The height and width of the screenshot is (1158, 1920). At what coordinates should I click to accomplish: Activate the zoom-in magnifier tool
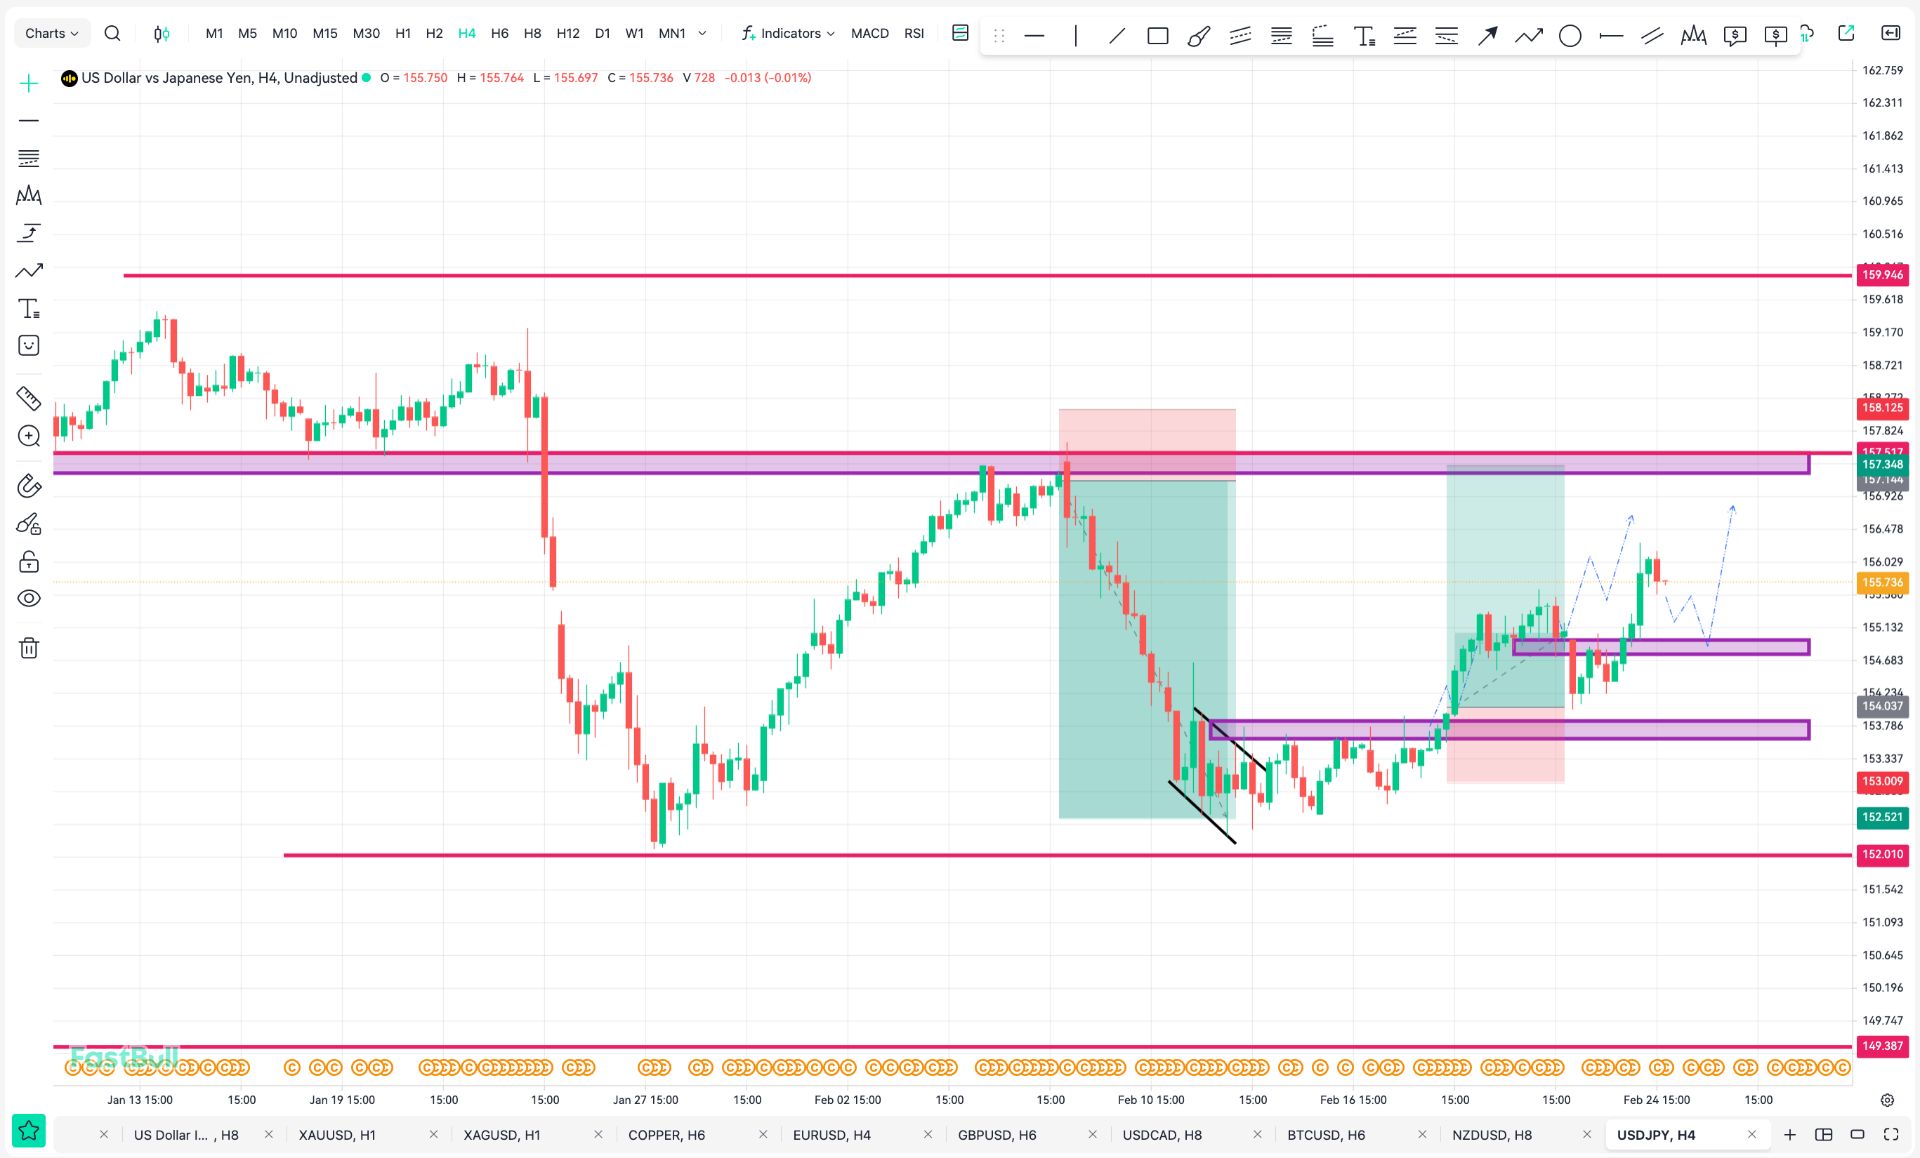[29, 436]
